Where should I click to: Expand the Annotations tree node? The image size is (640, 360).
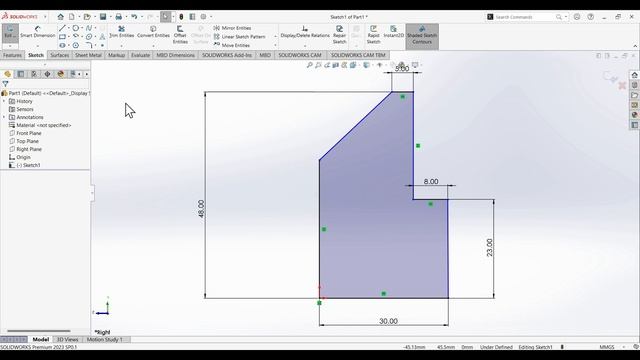click(4, 117)
